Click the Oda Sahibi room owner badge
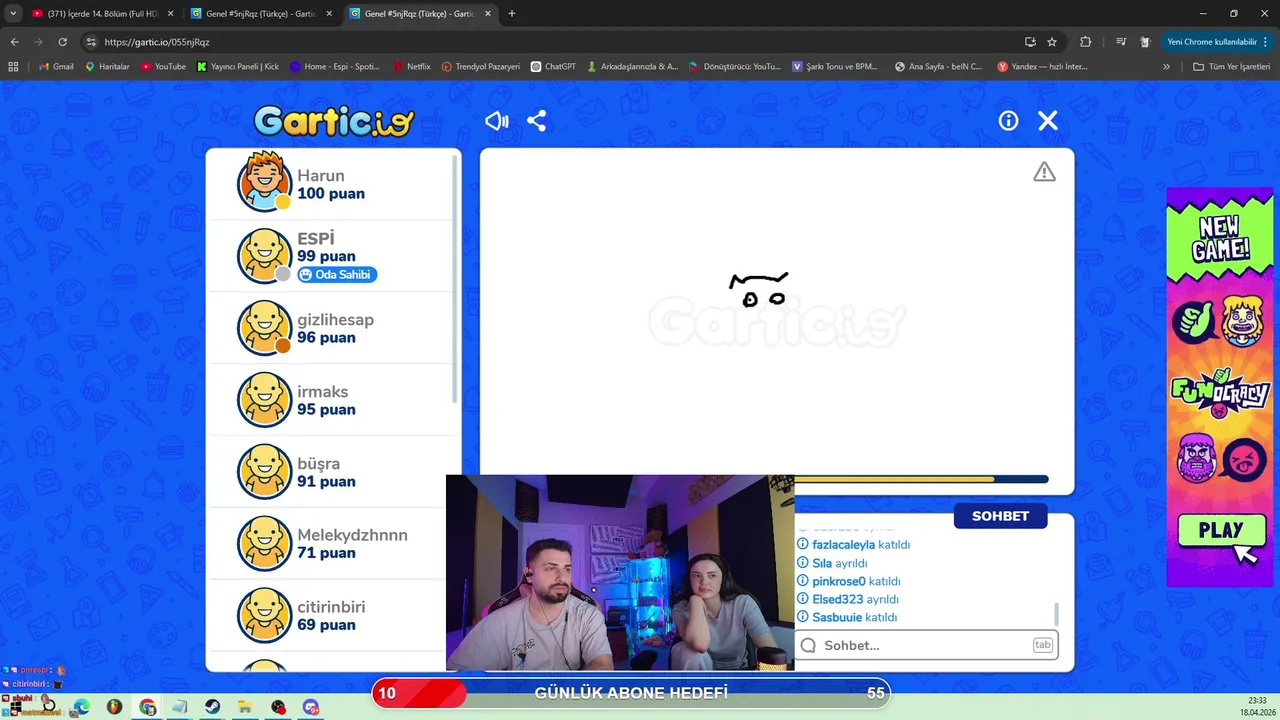The width and height of the screenshot is (1280, 720). (x=337, y=275)
